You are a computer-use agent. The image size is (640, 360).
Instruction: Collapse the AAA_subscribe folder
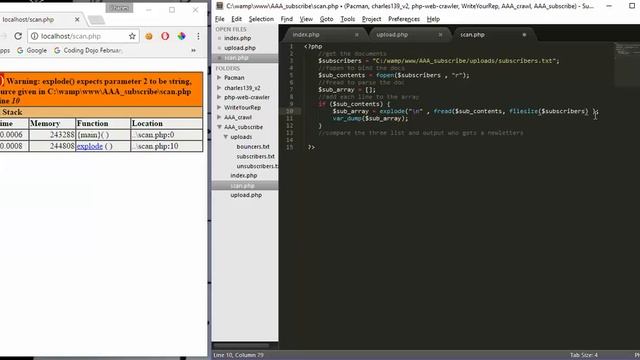pos(219,127)
